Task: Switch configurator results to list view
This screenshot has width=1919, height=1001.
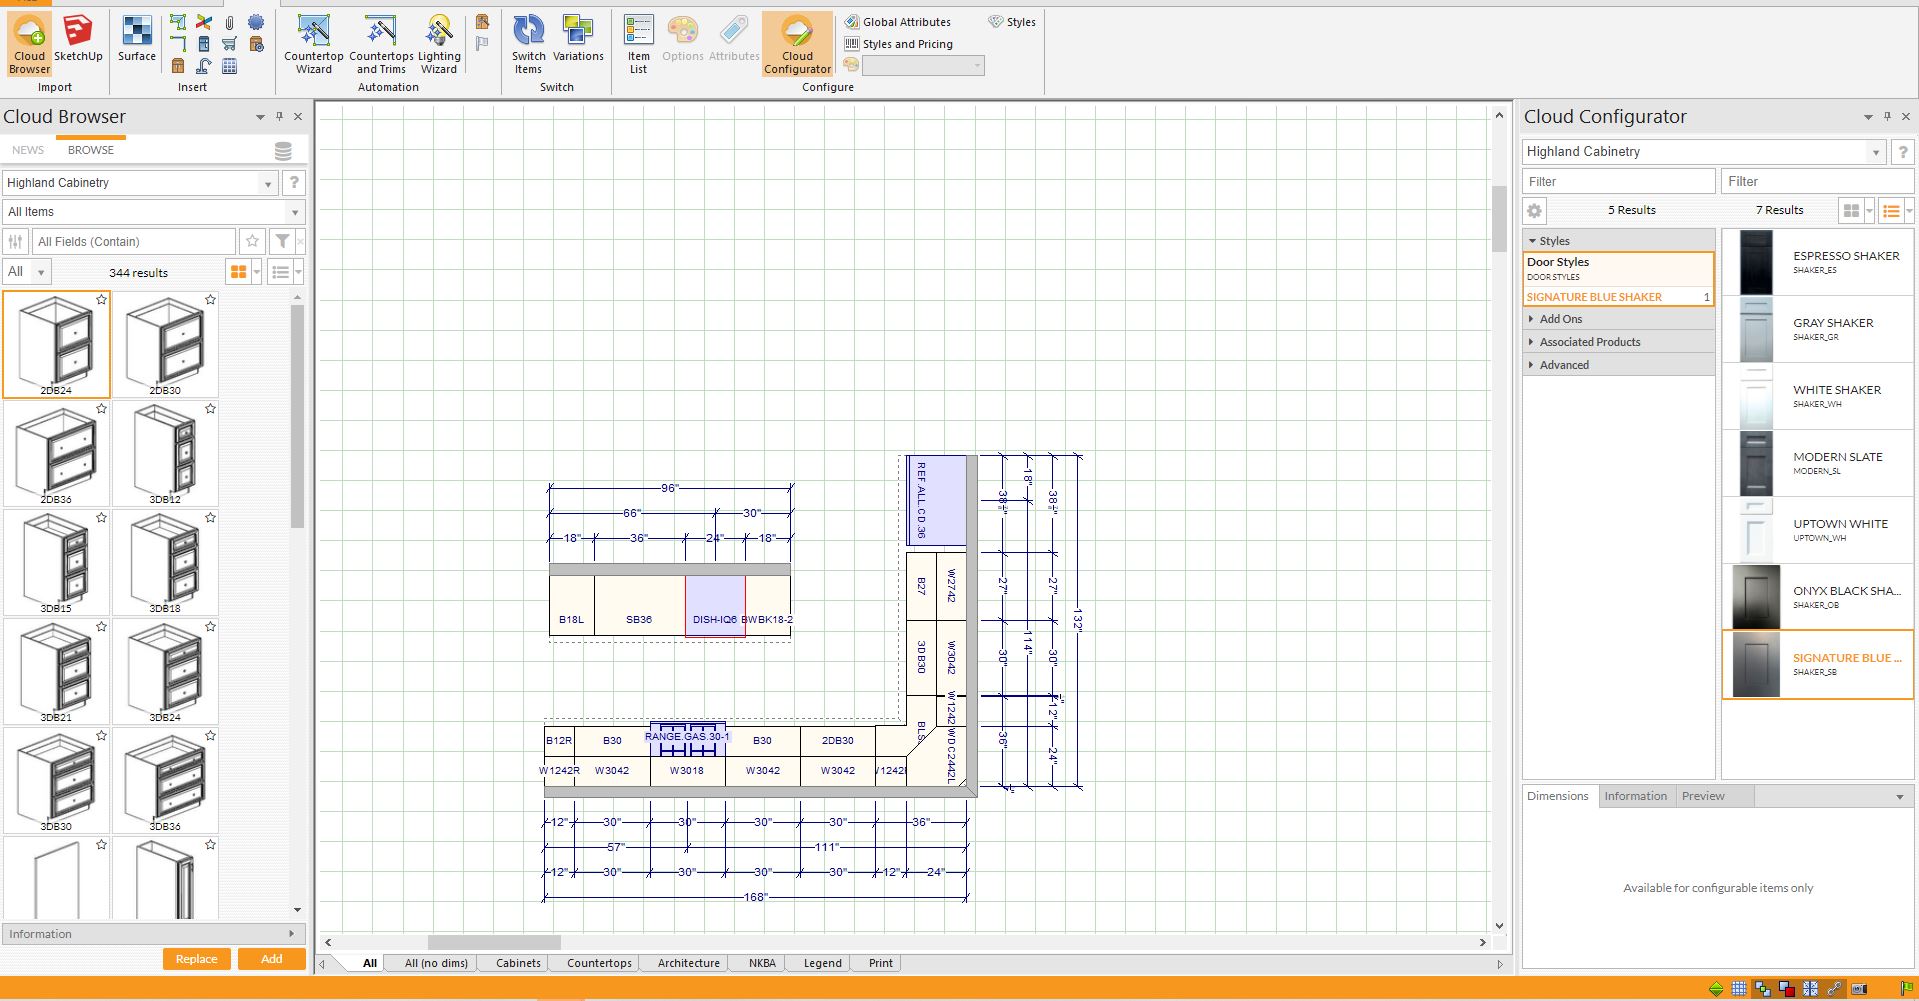Action: [1890, 211]
